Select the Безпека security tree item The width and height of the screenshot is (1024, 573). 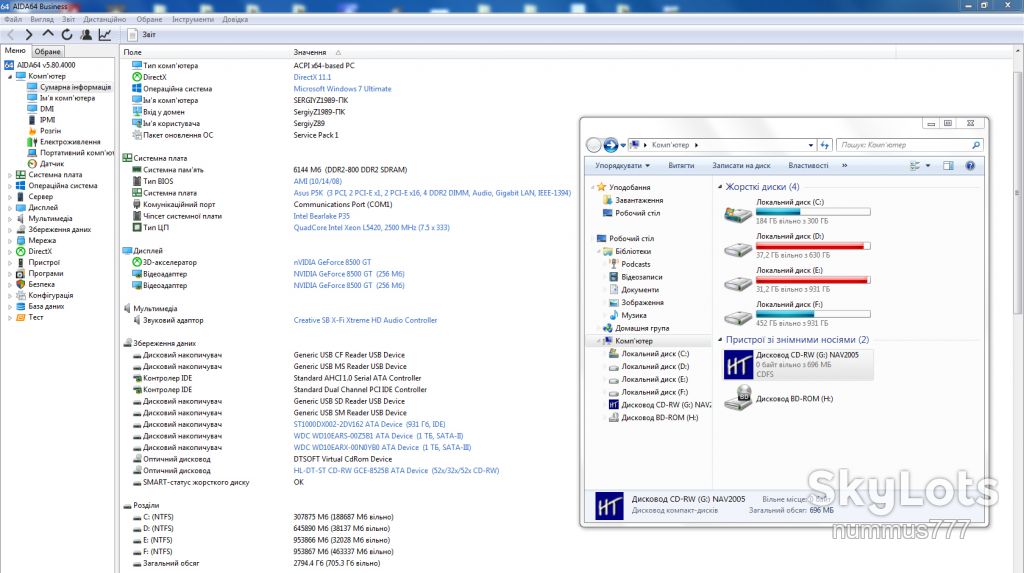pyautogui.click(x=41, y=284)
